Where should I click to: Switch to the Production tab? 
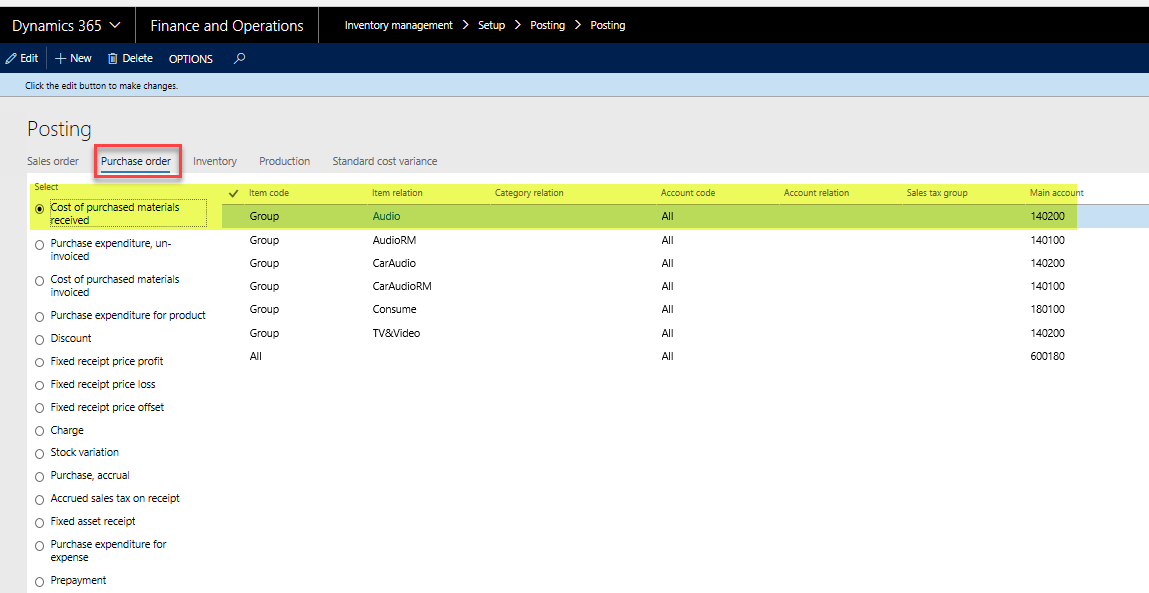pyautogui.click(x=284, y=161)
